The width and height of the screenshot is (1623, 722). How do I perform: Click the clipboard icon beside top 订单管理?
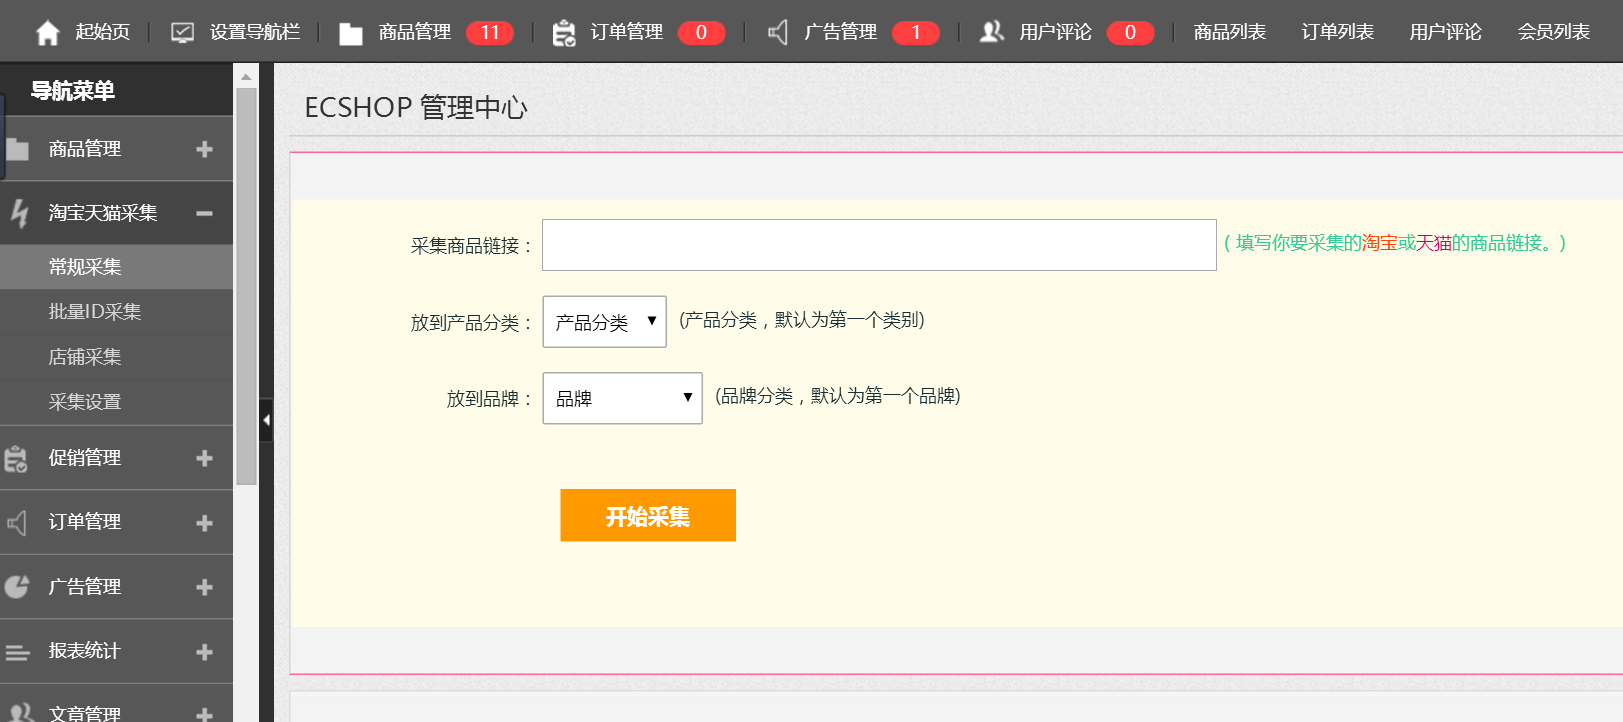coord(564,33)
